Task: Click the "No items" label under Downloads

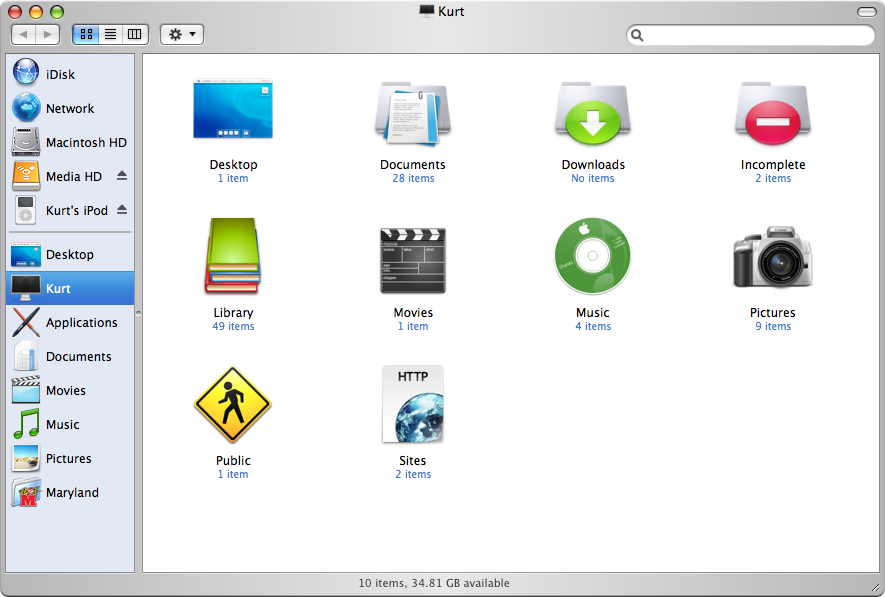Action: pos(593,178)
